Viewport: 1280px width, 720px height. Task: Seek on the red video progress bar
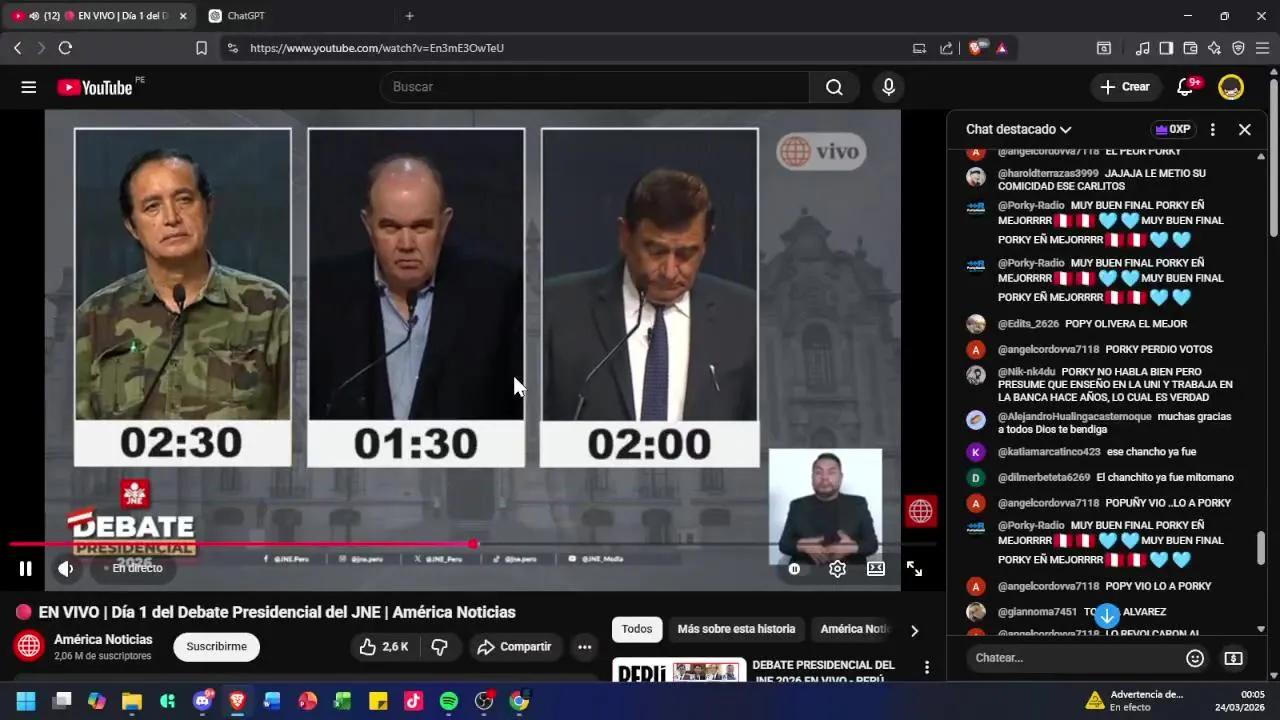tap(473, 544)
